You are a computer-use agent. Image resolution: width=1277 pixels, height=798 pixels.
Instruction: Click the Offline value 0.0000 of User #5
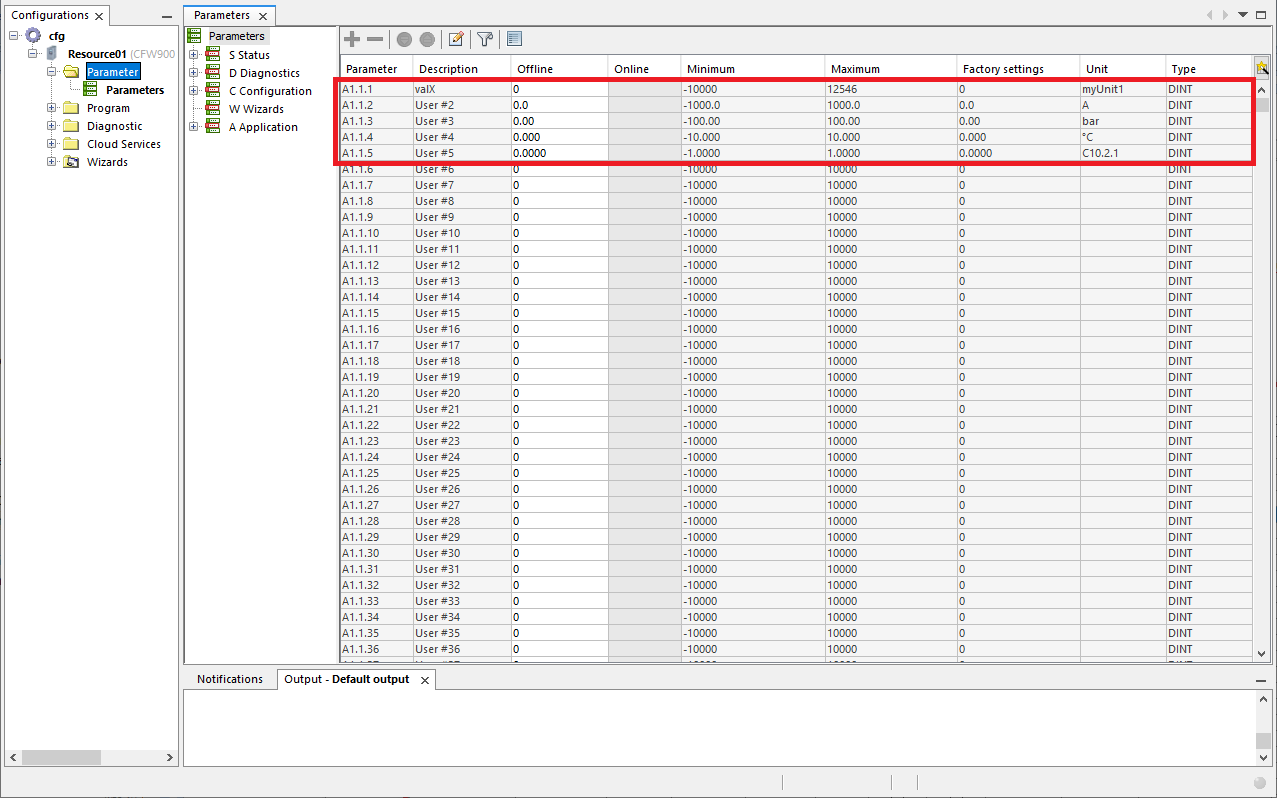(530, 153)
